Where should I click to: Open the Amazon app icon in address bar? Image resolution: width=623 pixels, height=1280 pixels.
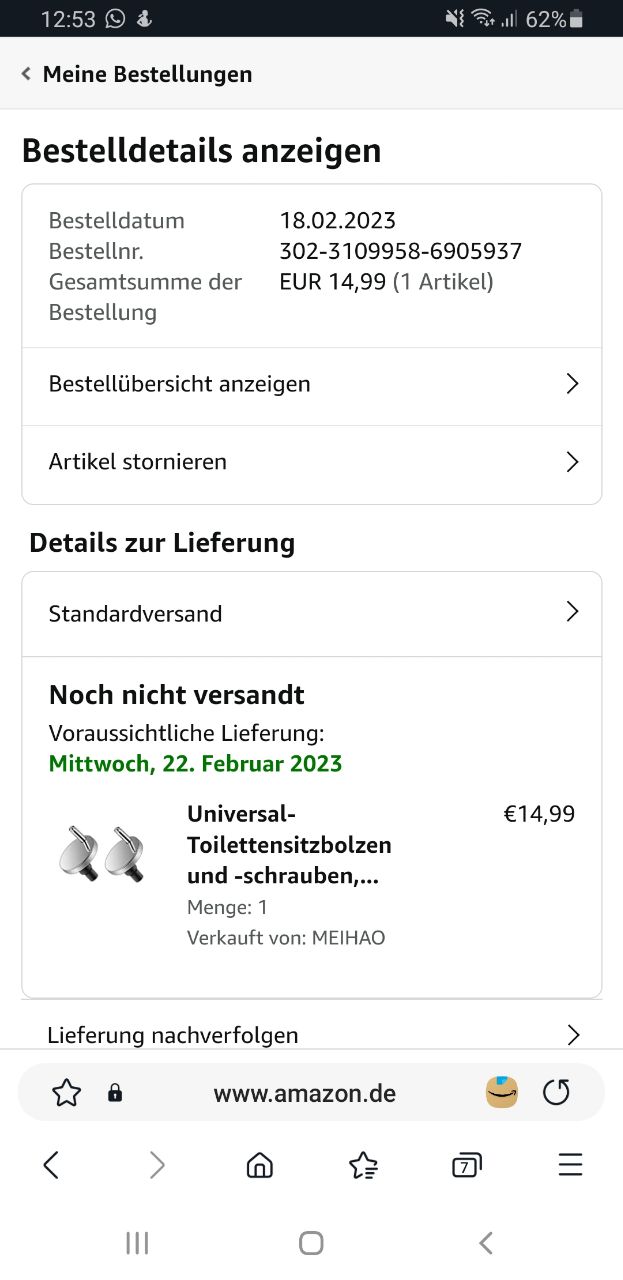(x=502, y=1092)
